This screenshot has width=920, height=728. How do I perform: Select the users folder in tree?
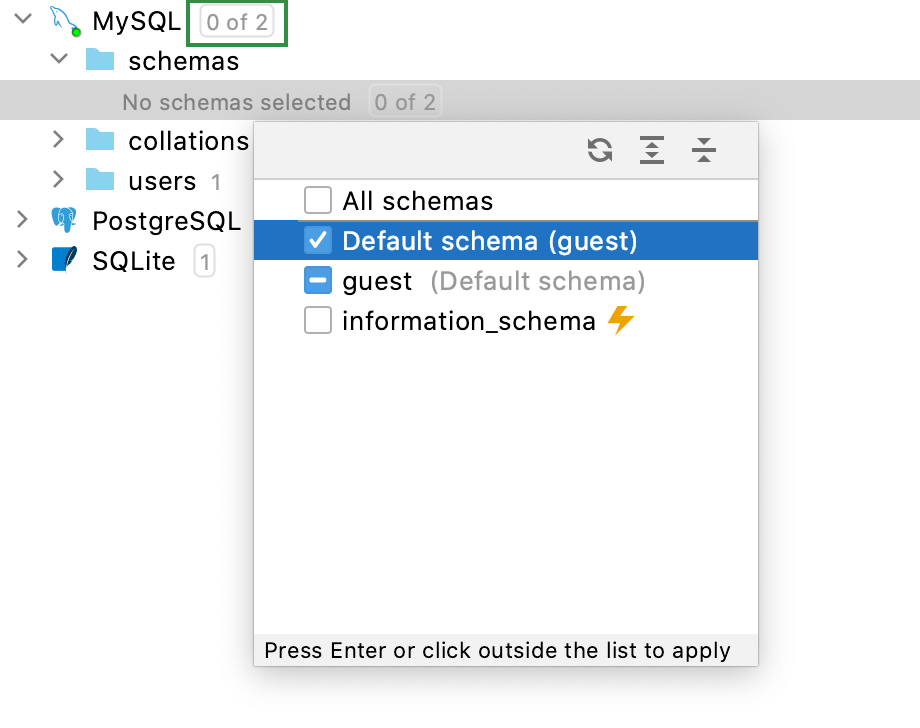tap(161, 181)
